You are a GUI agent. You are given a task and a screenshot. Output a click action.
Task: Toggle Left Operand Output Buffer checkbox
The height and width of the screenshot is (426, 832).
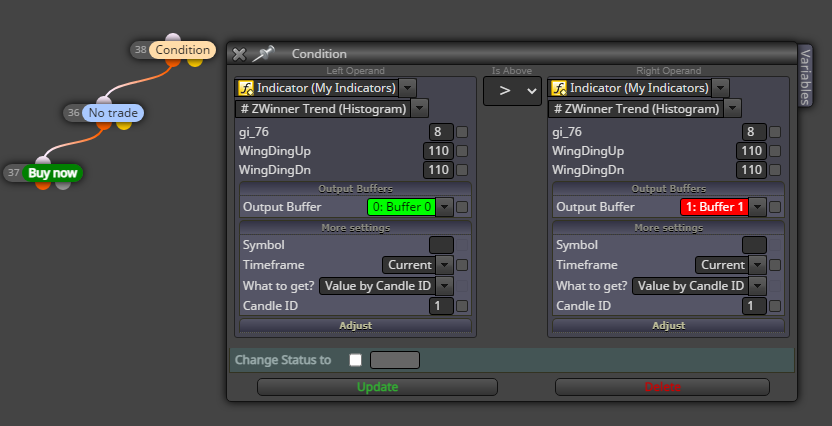(x=462, y=207)
